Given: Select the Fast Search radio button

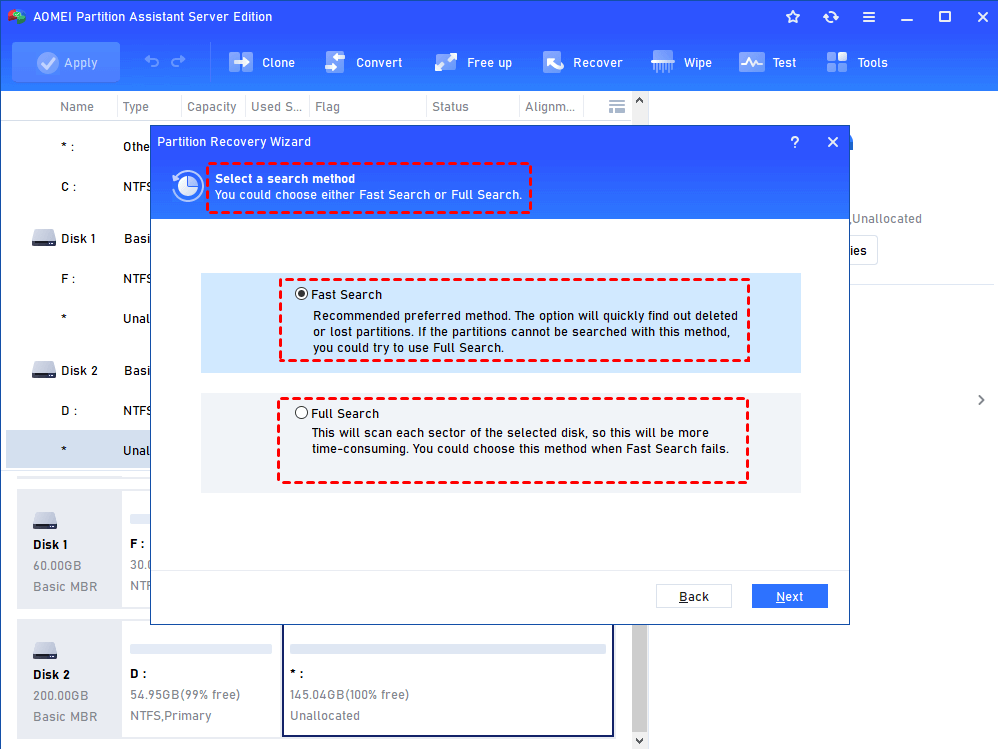Looking at the screenshot, I should click(302, 294).
